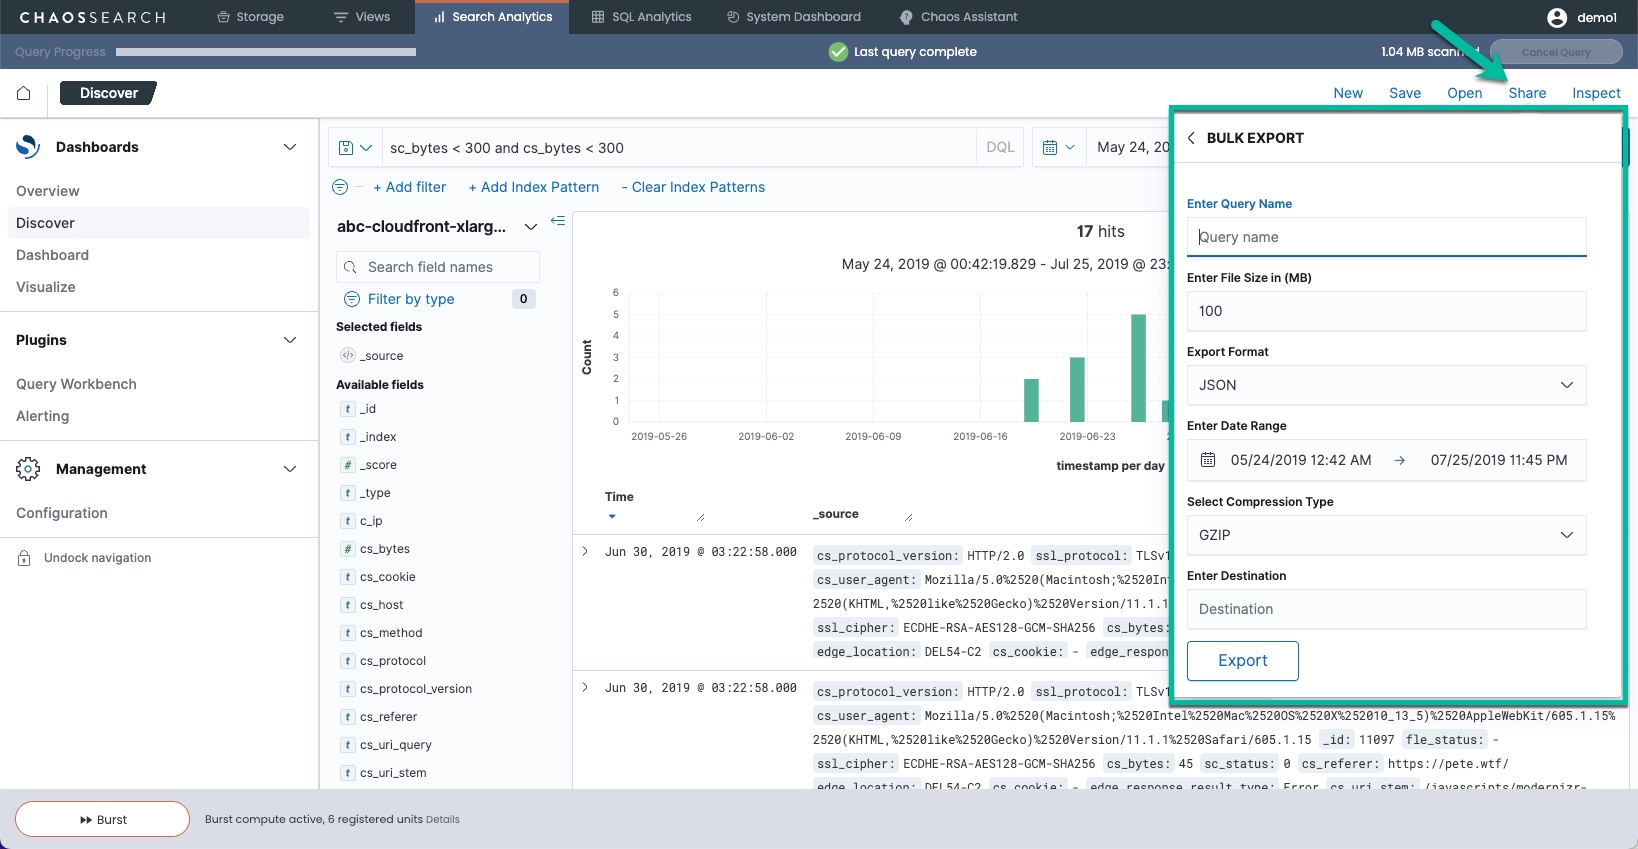Click the New menu item
1638x849 pixels.
tap(1348, 93)
